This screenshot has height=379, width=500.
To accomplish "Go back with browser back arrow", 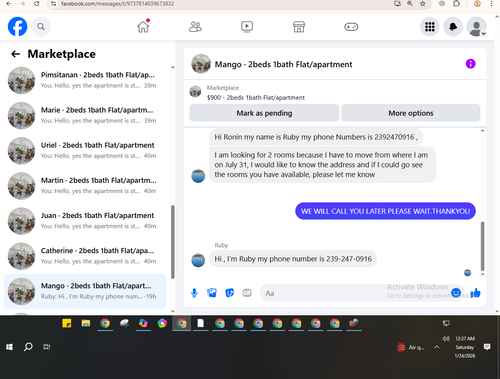I will (x=9, y=4).
